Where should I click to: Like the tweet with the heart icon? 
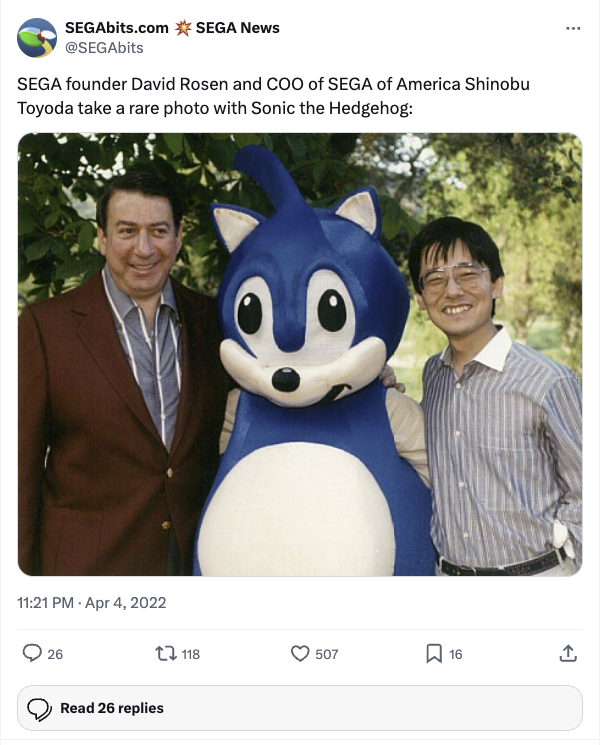300,654
